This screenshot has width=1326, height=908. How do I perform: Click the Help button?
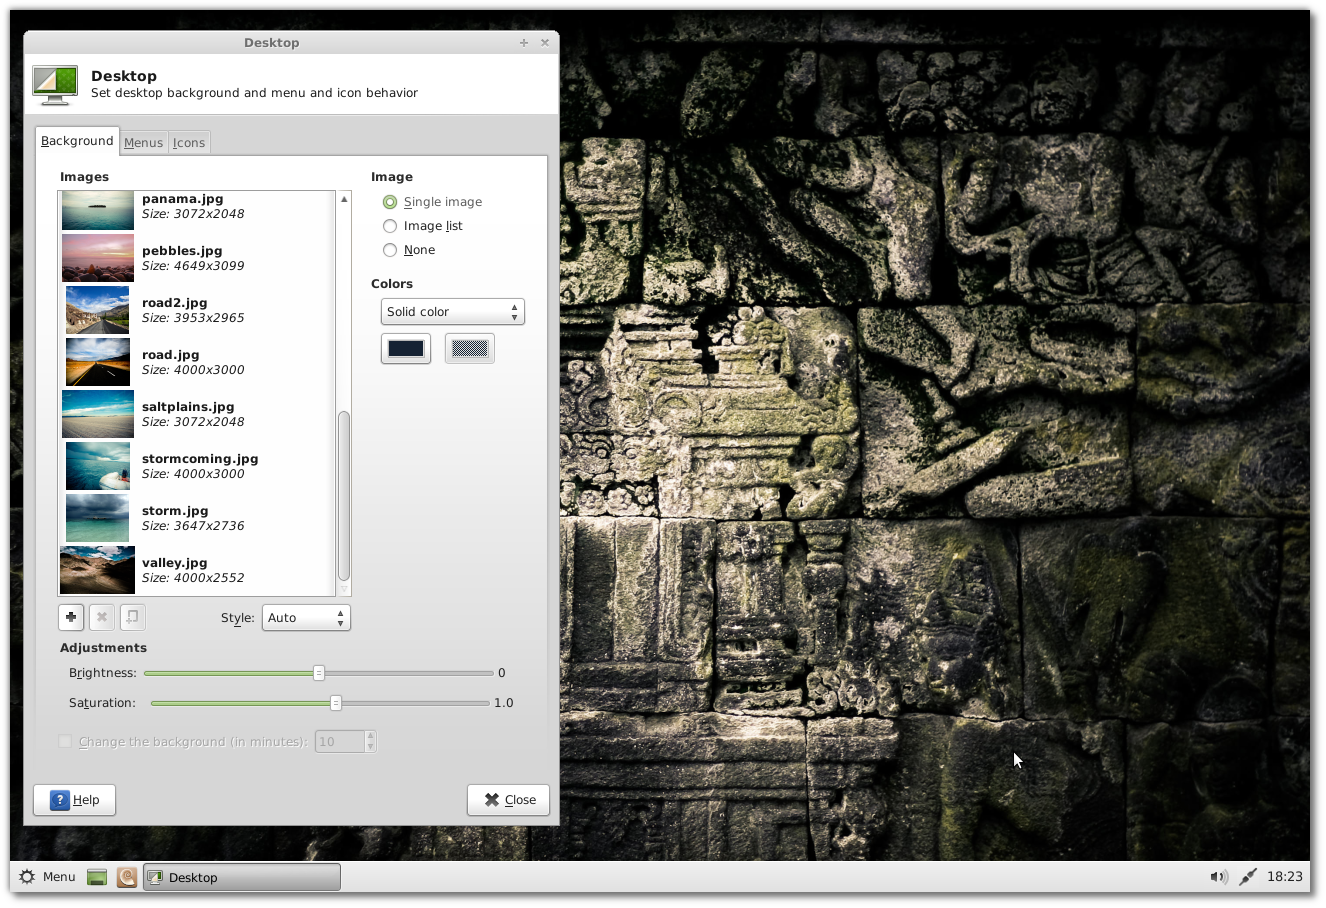coord(74,800)
